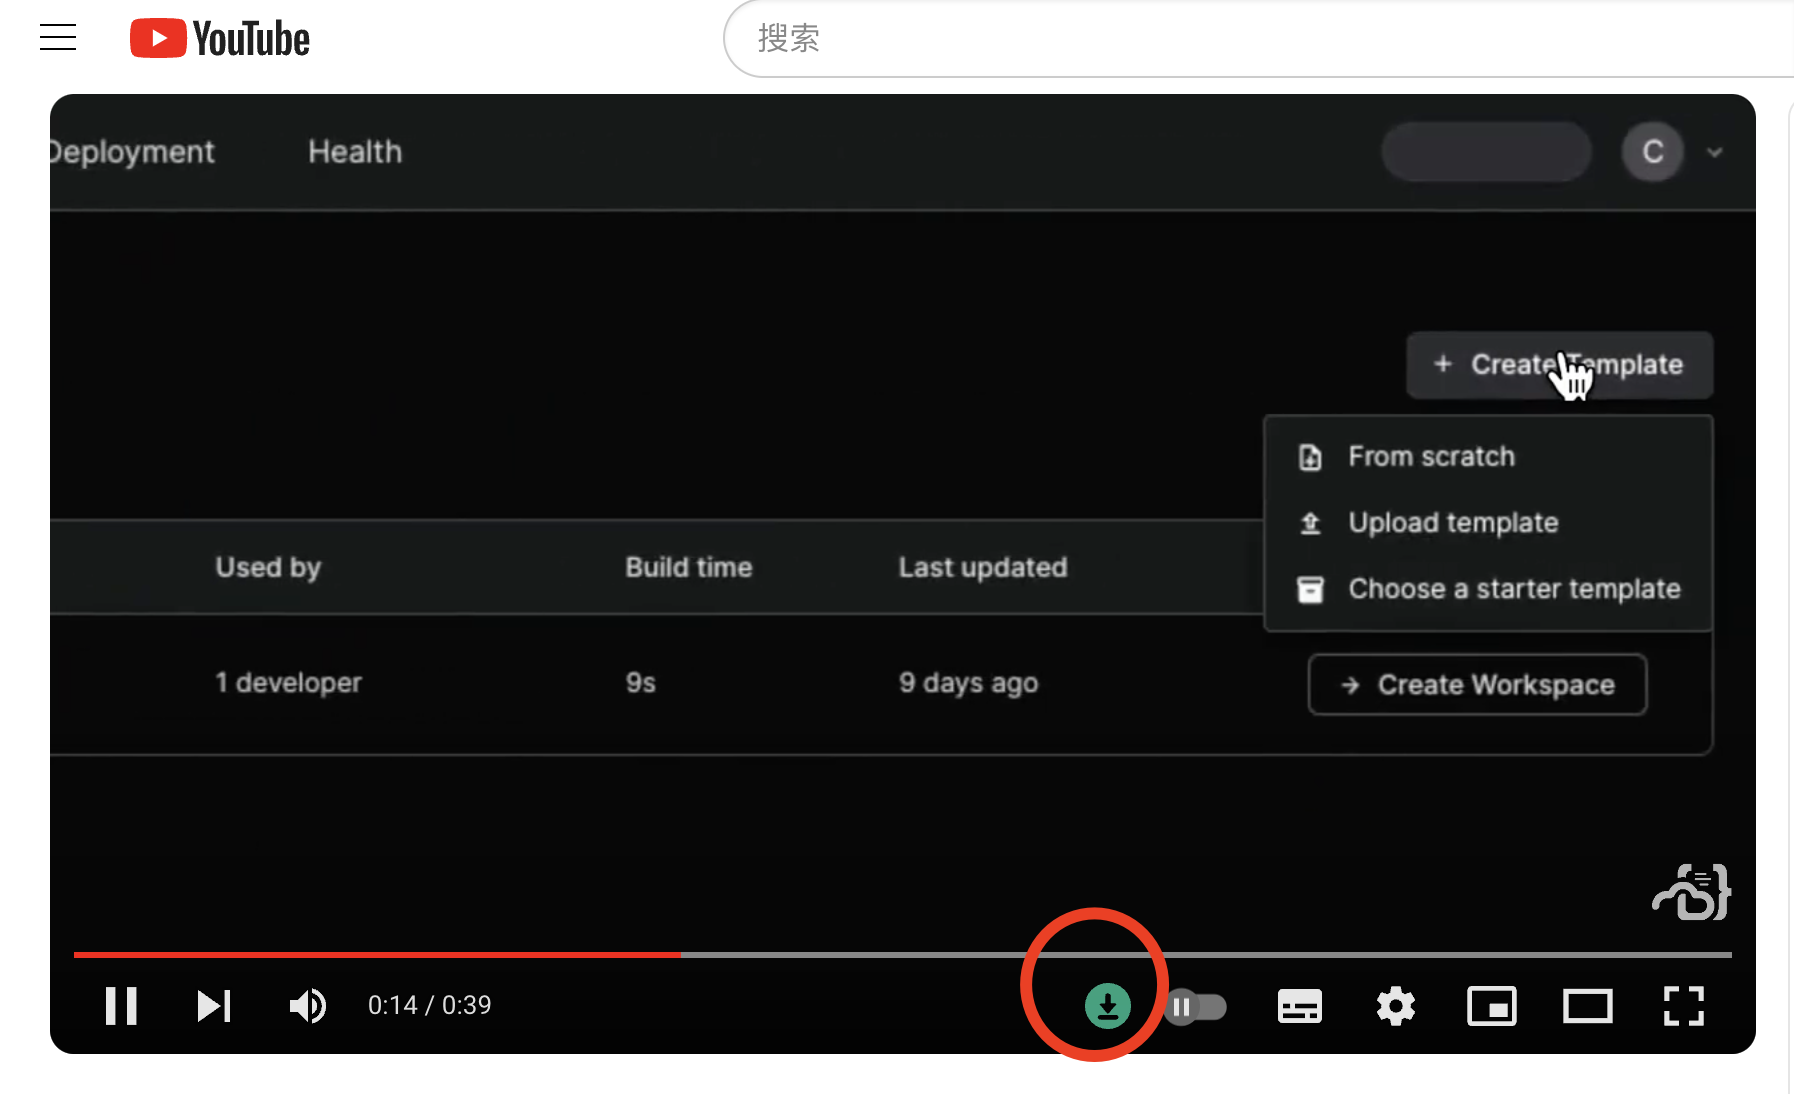Enable miniplayer mode
This screenshot has width=1794, height=1094.
pos(1491,1006)
